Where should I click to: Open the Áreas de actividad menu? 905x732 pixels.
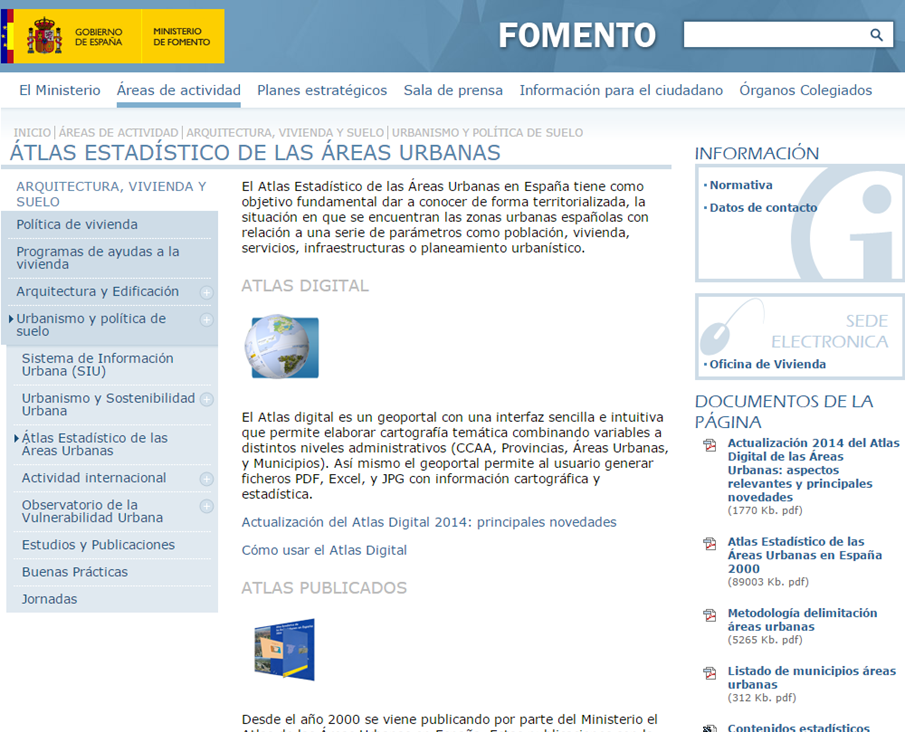coord(178,90)
